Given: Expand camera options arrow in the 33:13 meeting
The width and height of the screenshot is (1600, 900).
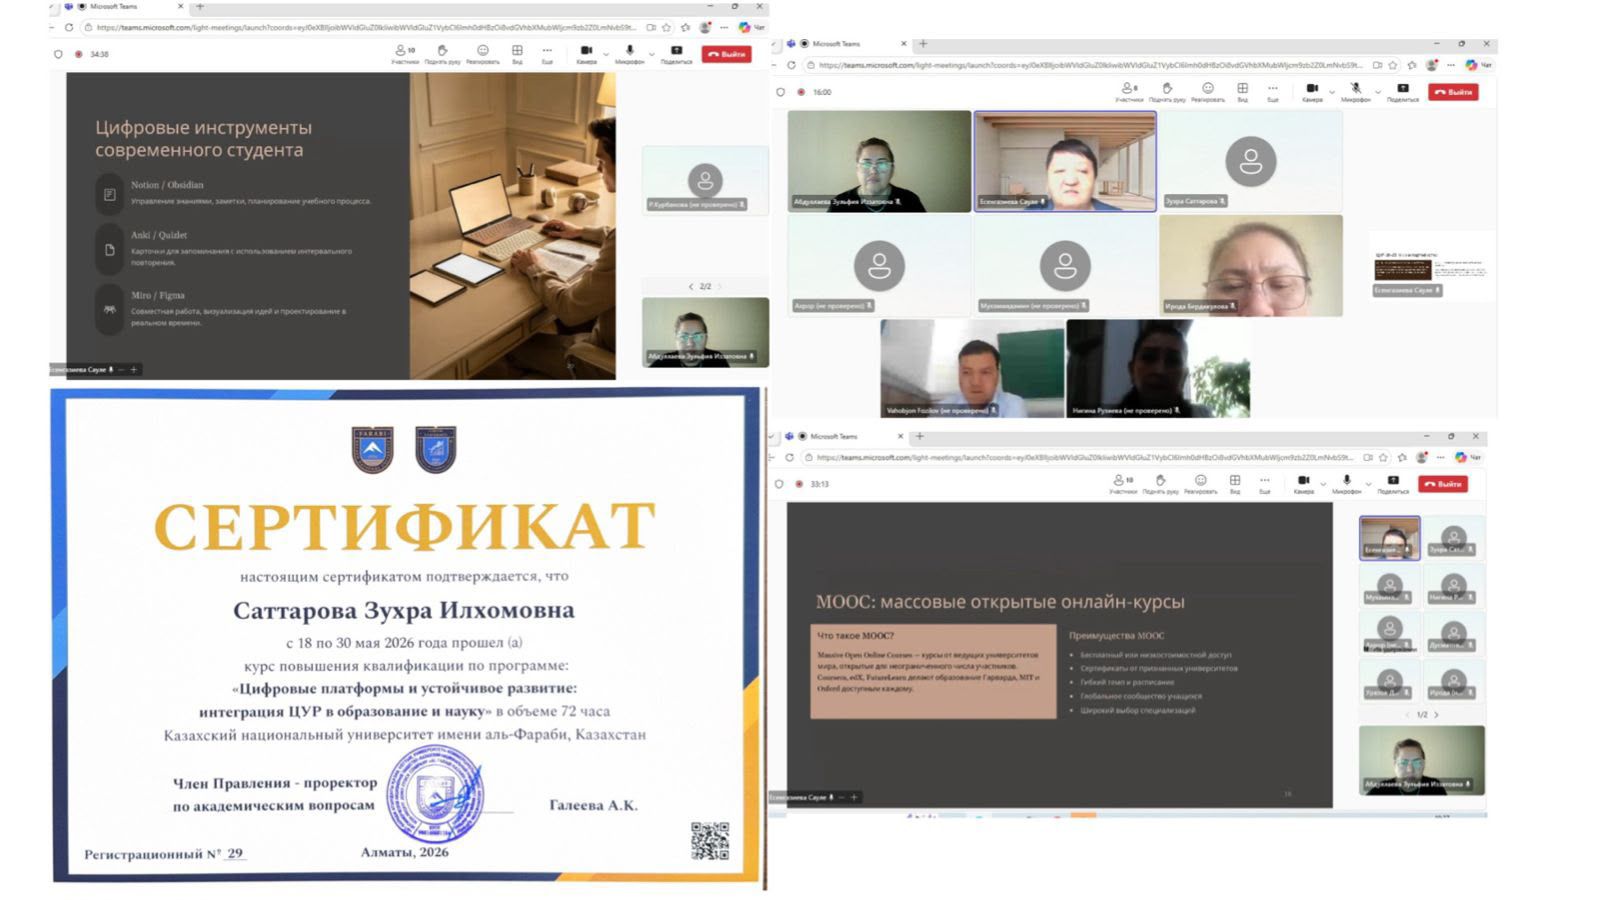Looking at the screenshot, I should [1323, 484].
